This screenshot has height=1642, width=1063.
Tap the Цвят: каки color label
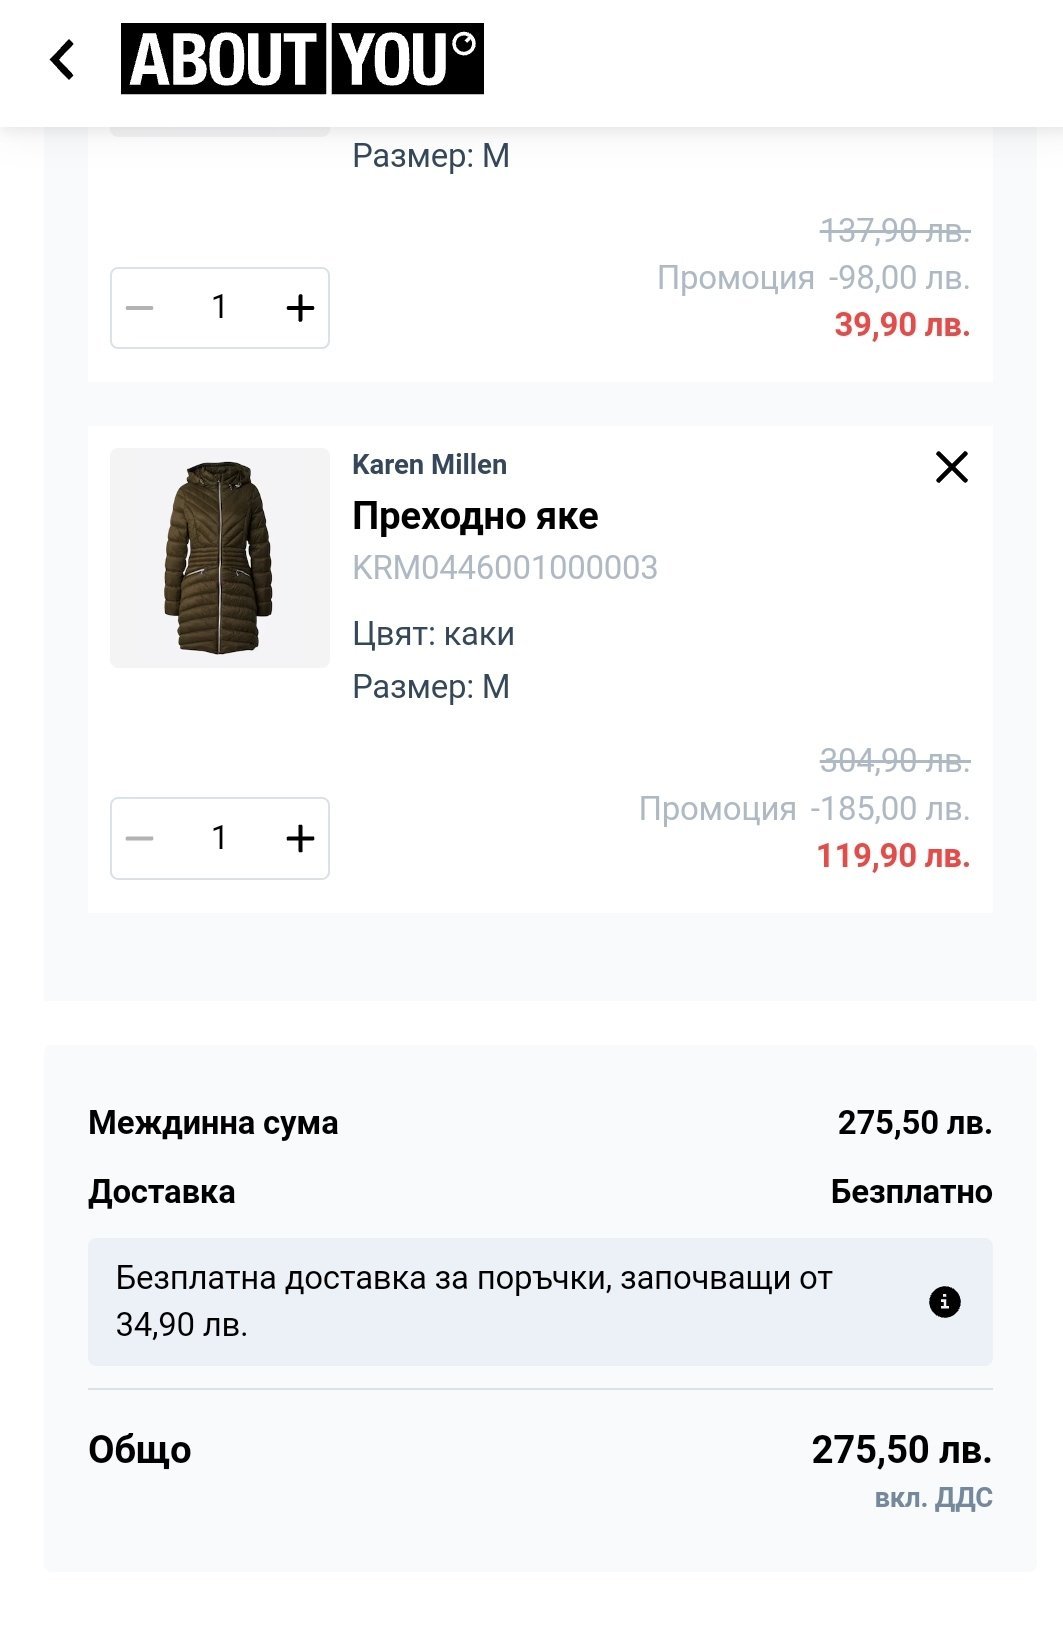click(433, 634)
